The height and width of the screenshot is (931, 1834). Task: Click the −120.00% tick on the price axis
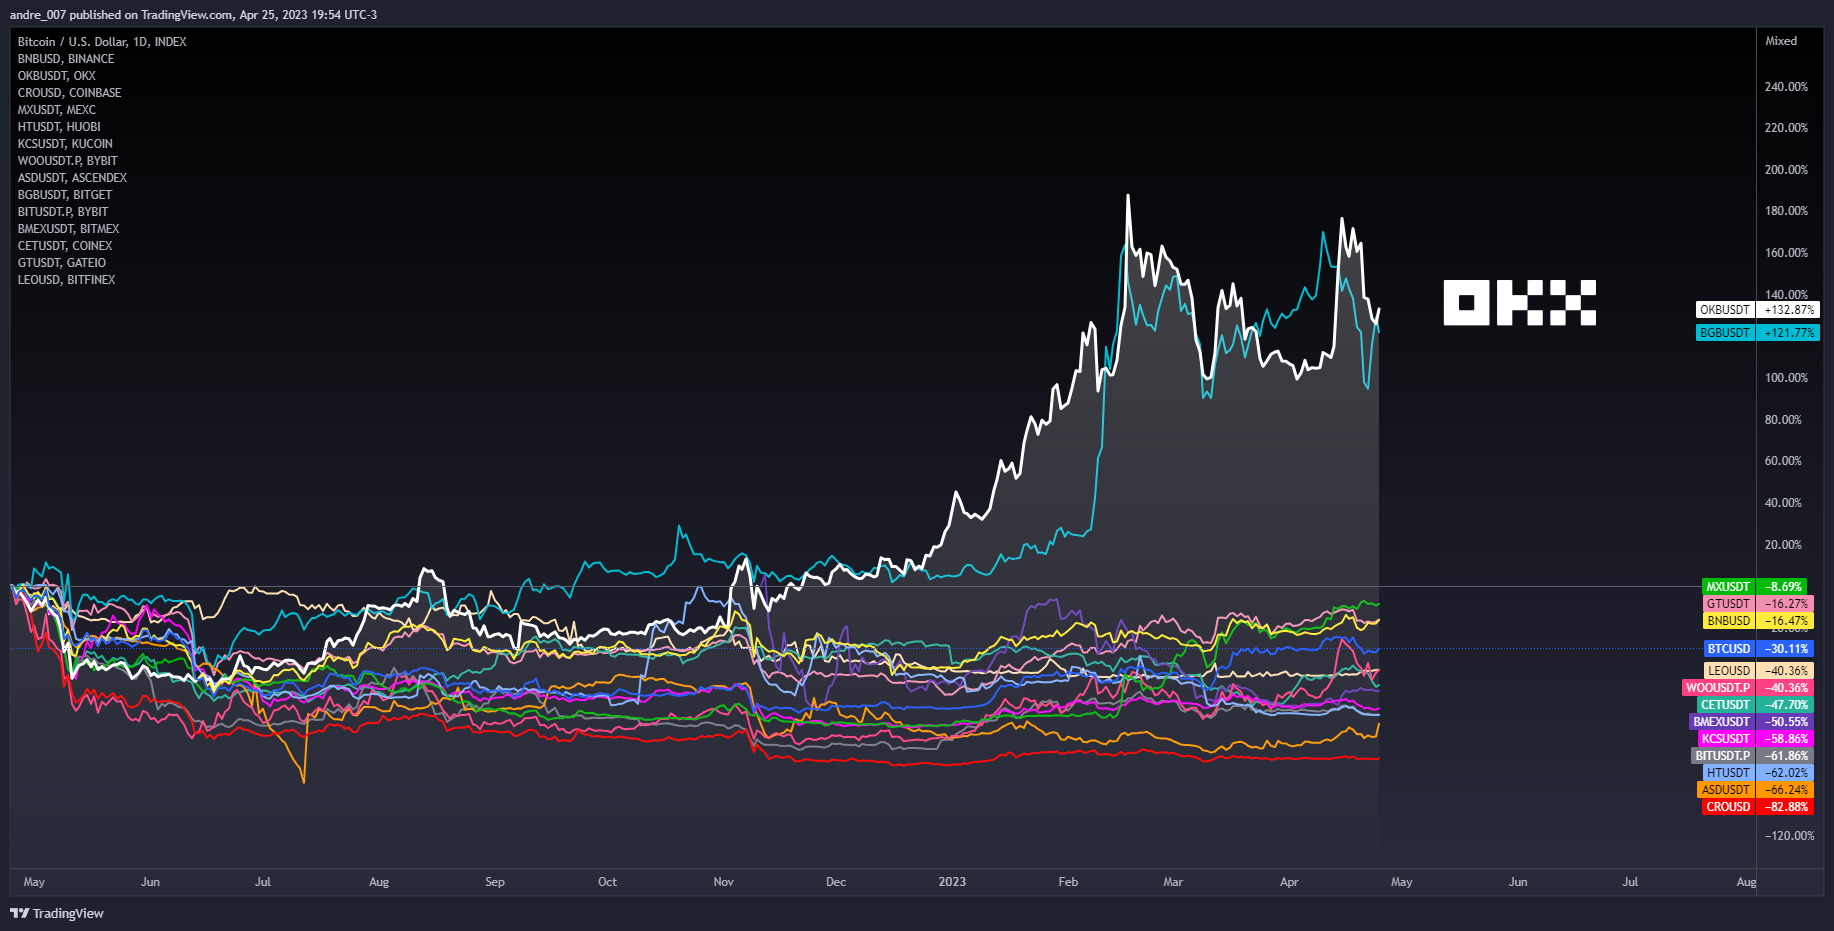click(1789, 836)
